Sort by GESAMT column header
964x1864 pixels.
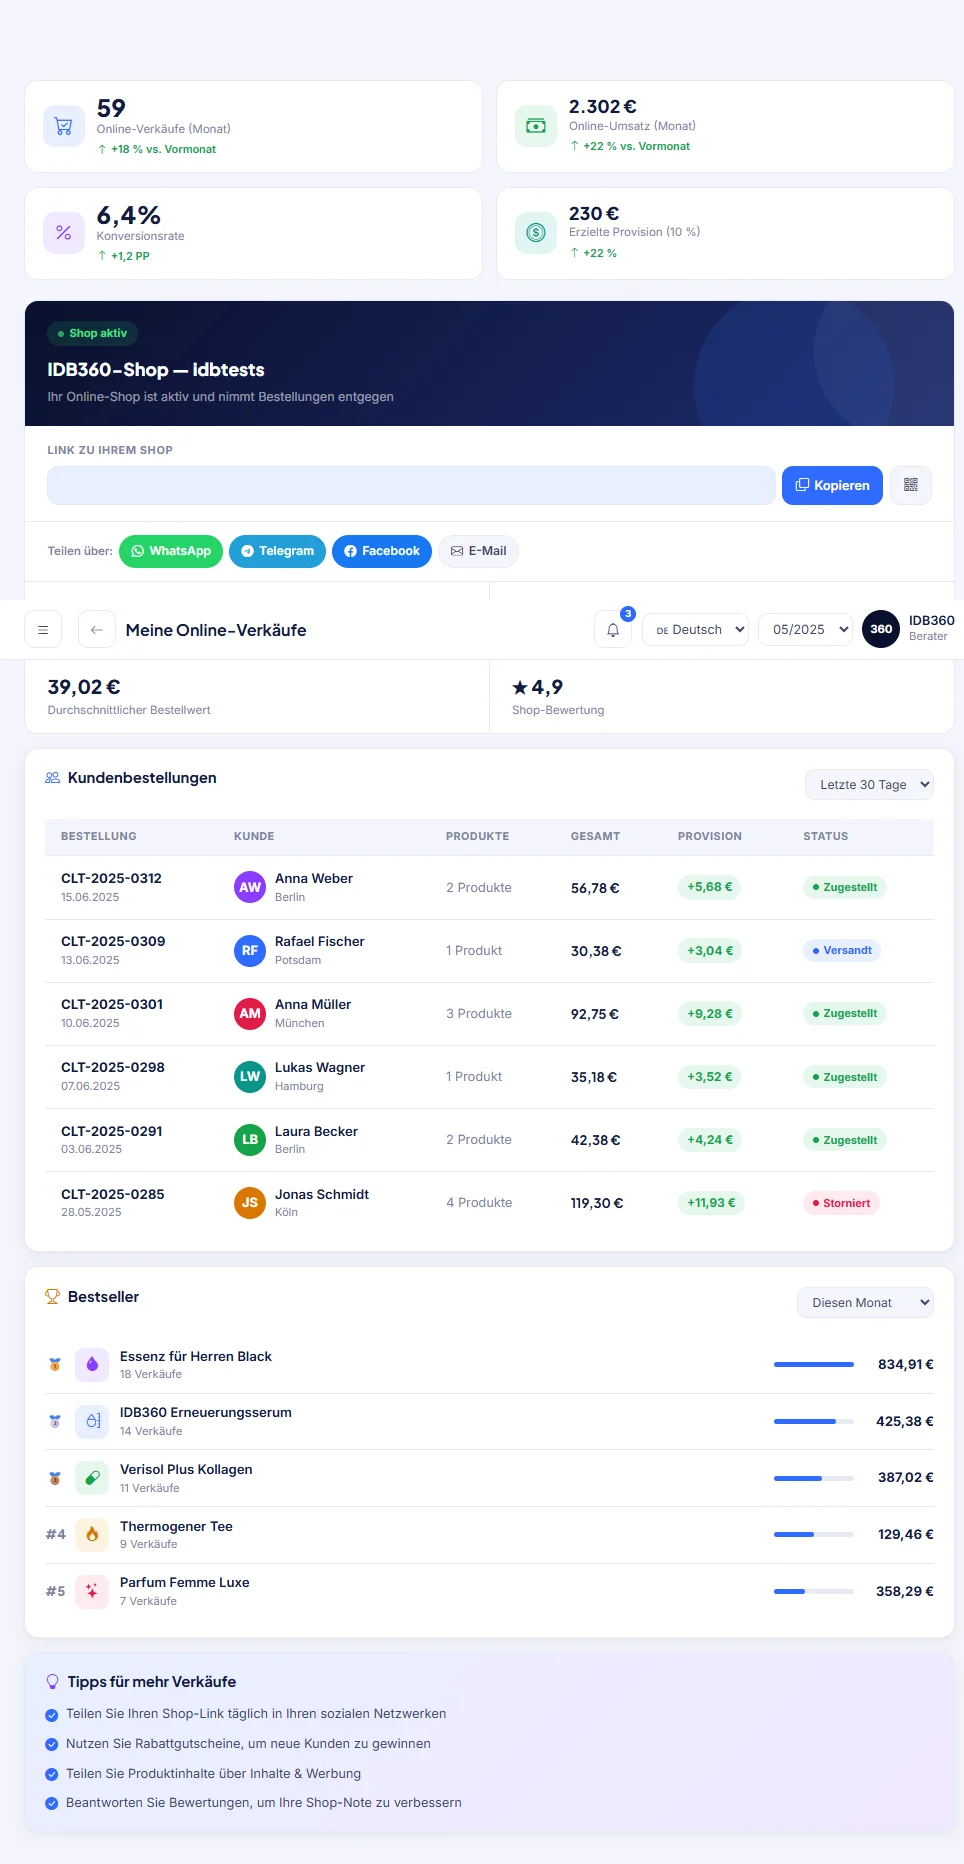tap(596, 836)
